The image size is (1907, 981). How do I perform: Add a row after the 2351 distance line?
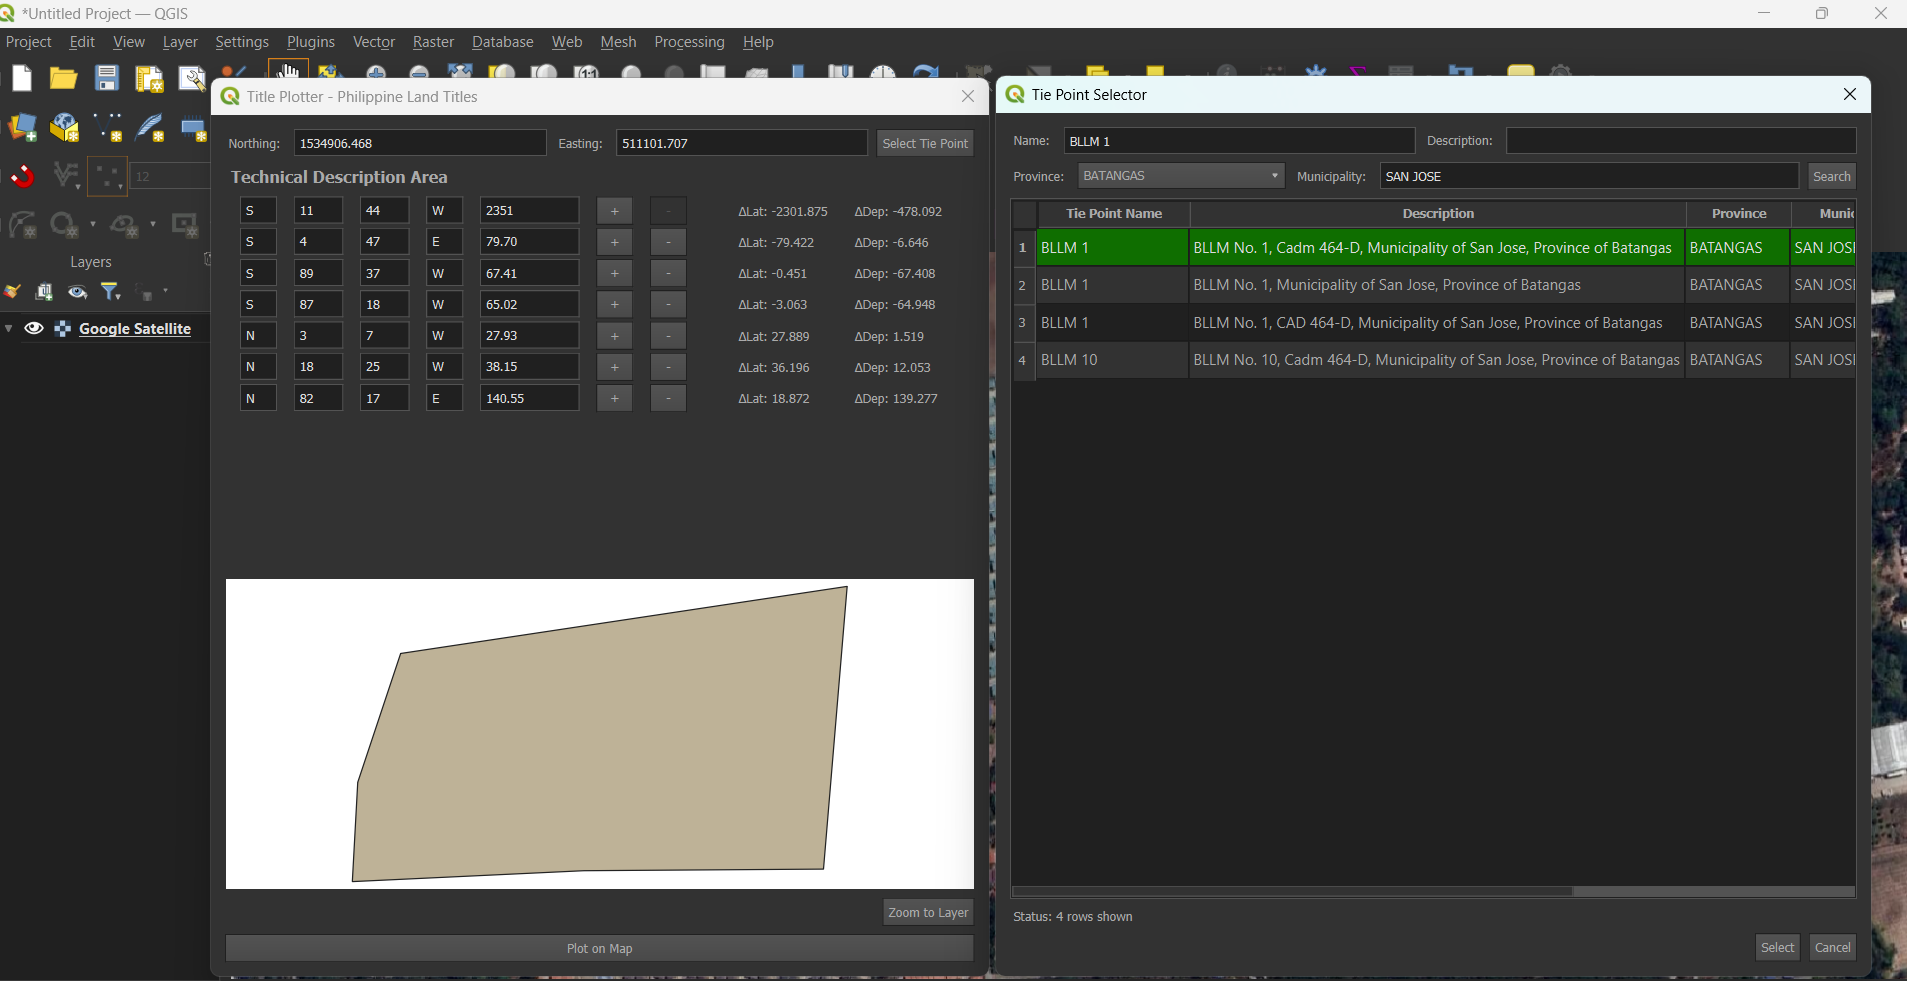(x=614, y=211)
